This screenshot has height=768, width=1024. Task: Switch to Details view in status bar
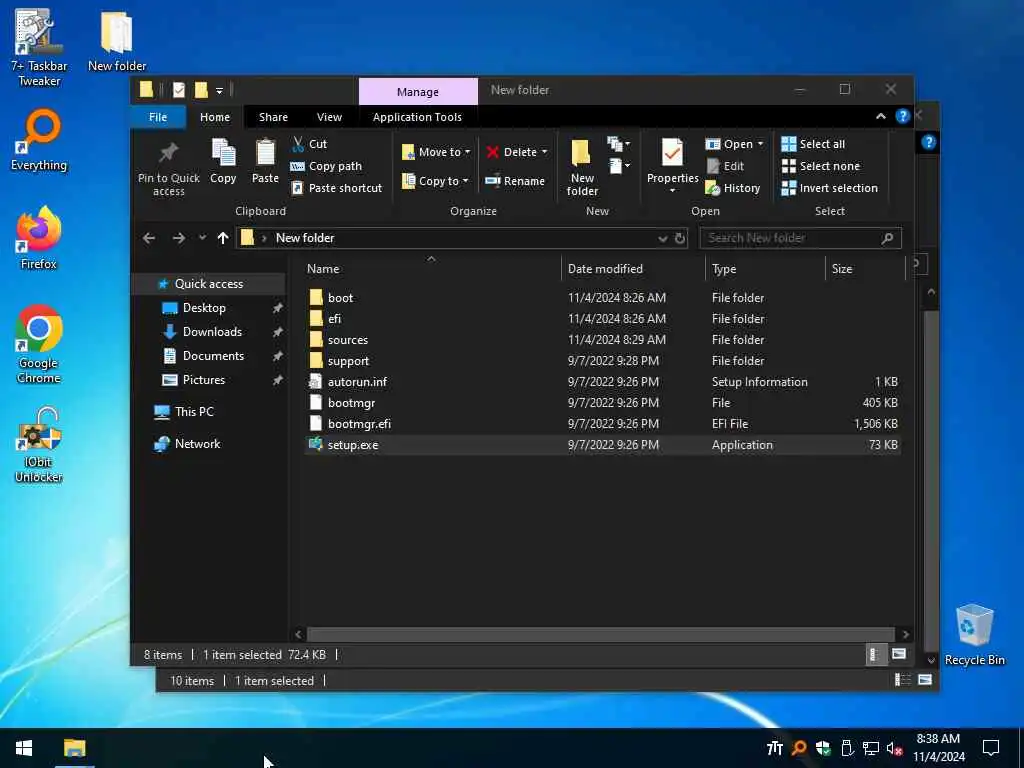(x=874, y=654)
